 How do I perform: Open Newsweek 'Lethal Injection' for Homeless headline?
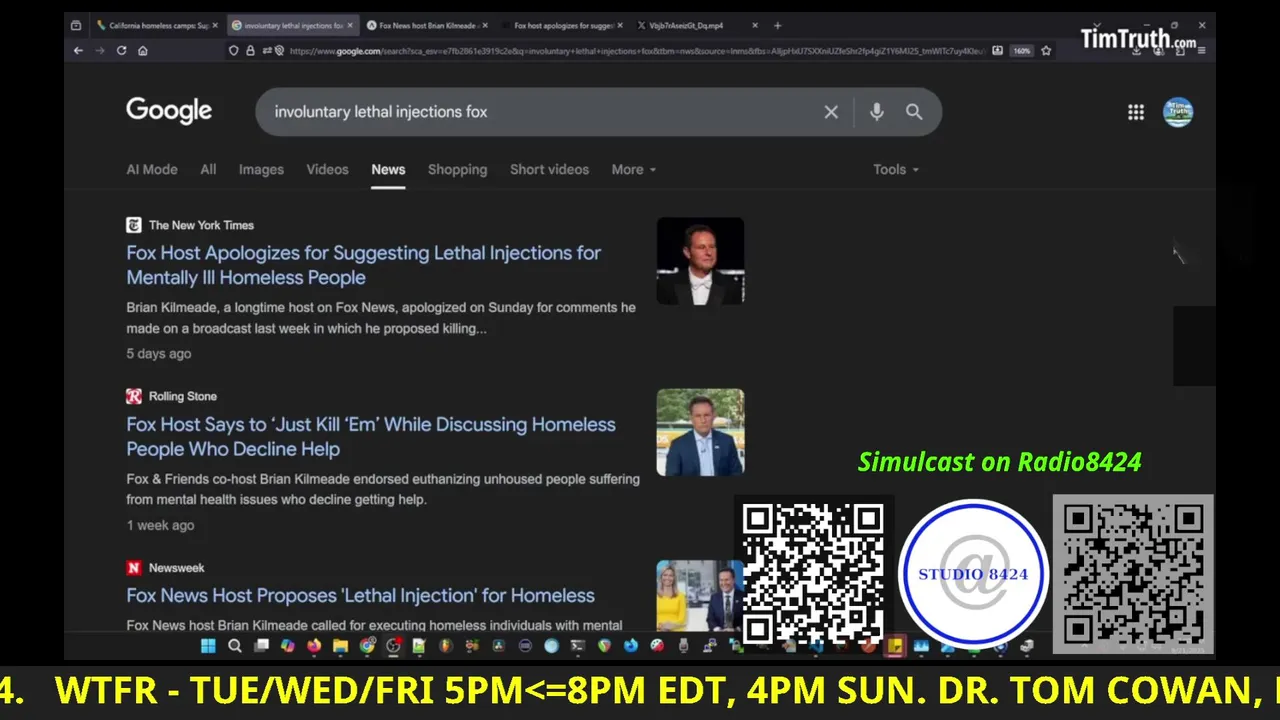tap(360, 595)
